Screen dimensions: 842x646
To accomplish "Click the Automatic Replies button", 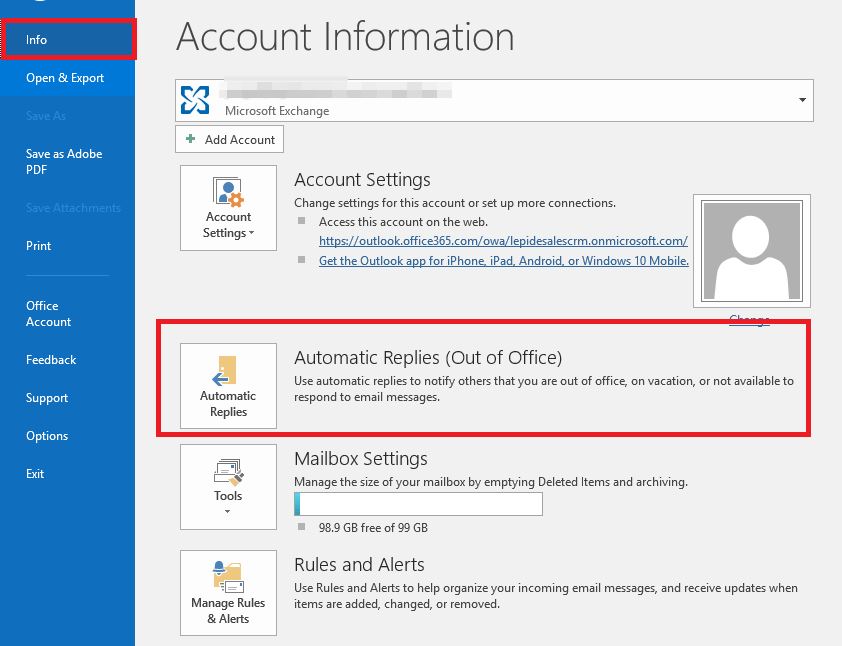I will 228,386.
